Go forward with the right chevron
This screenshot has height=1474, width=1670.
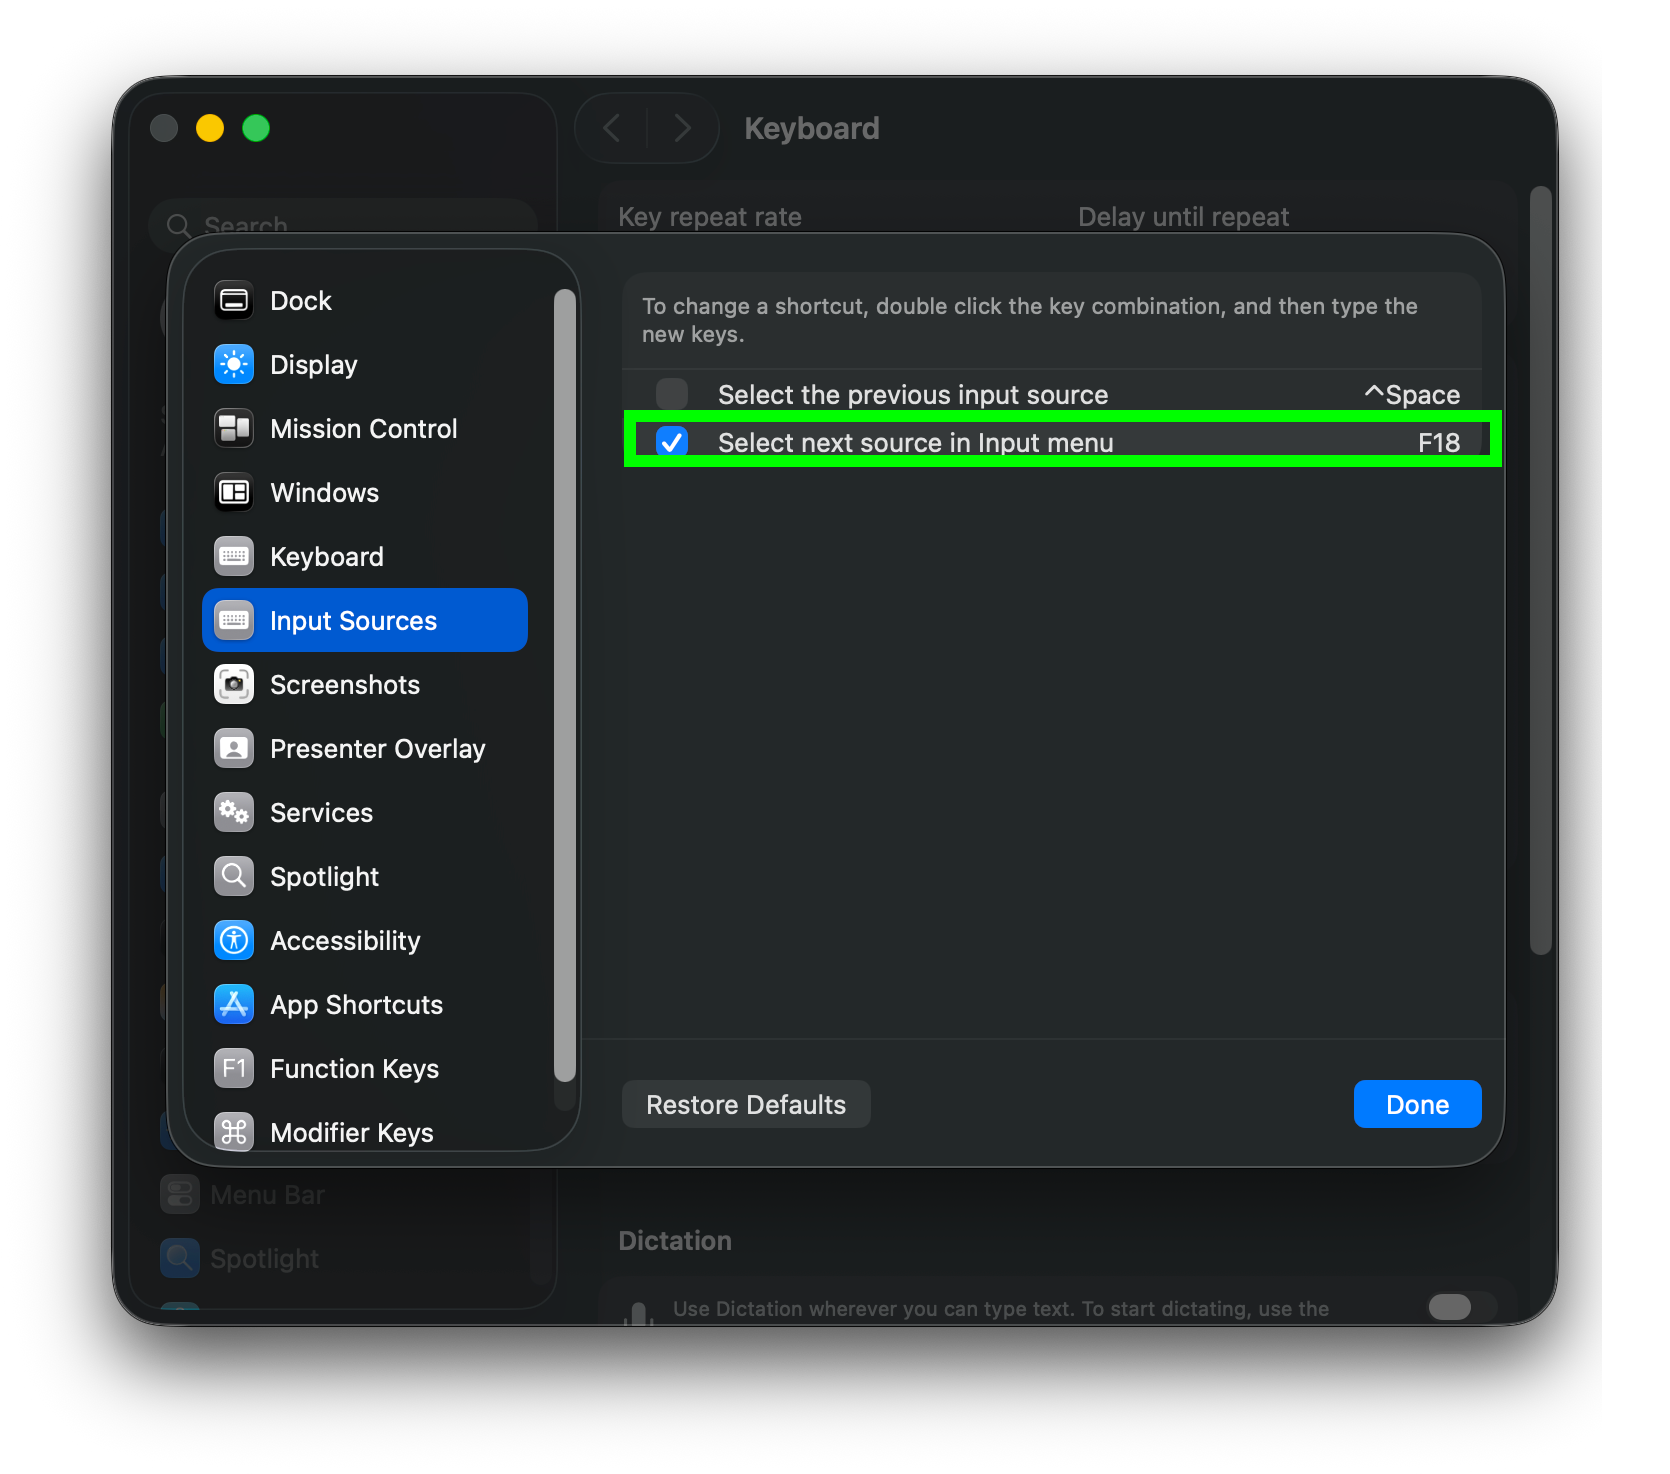pos(683,128)
